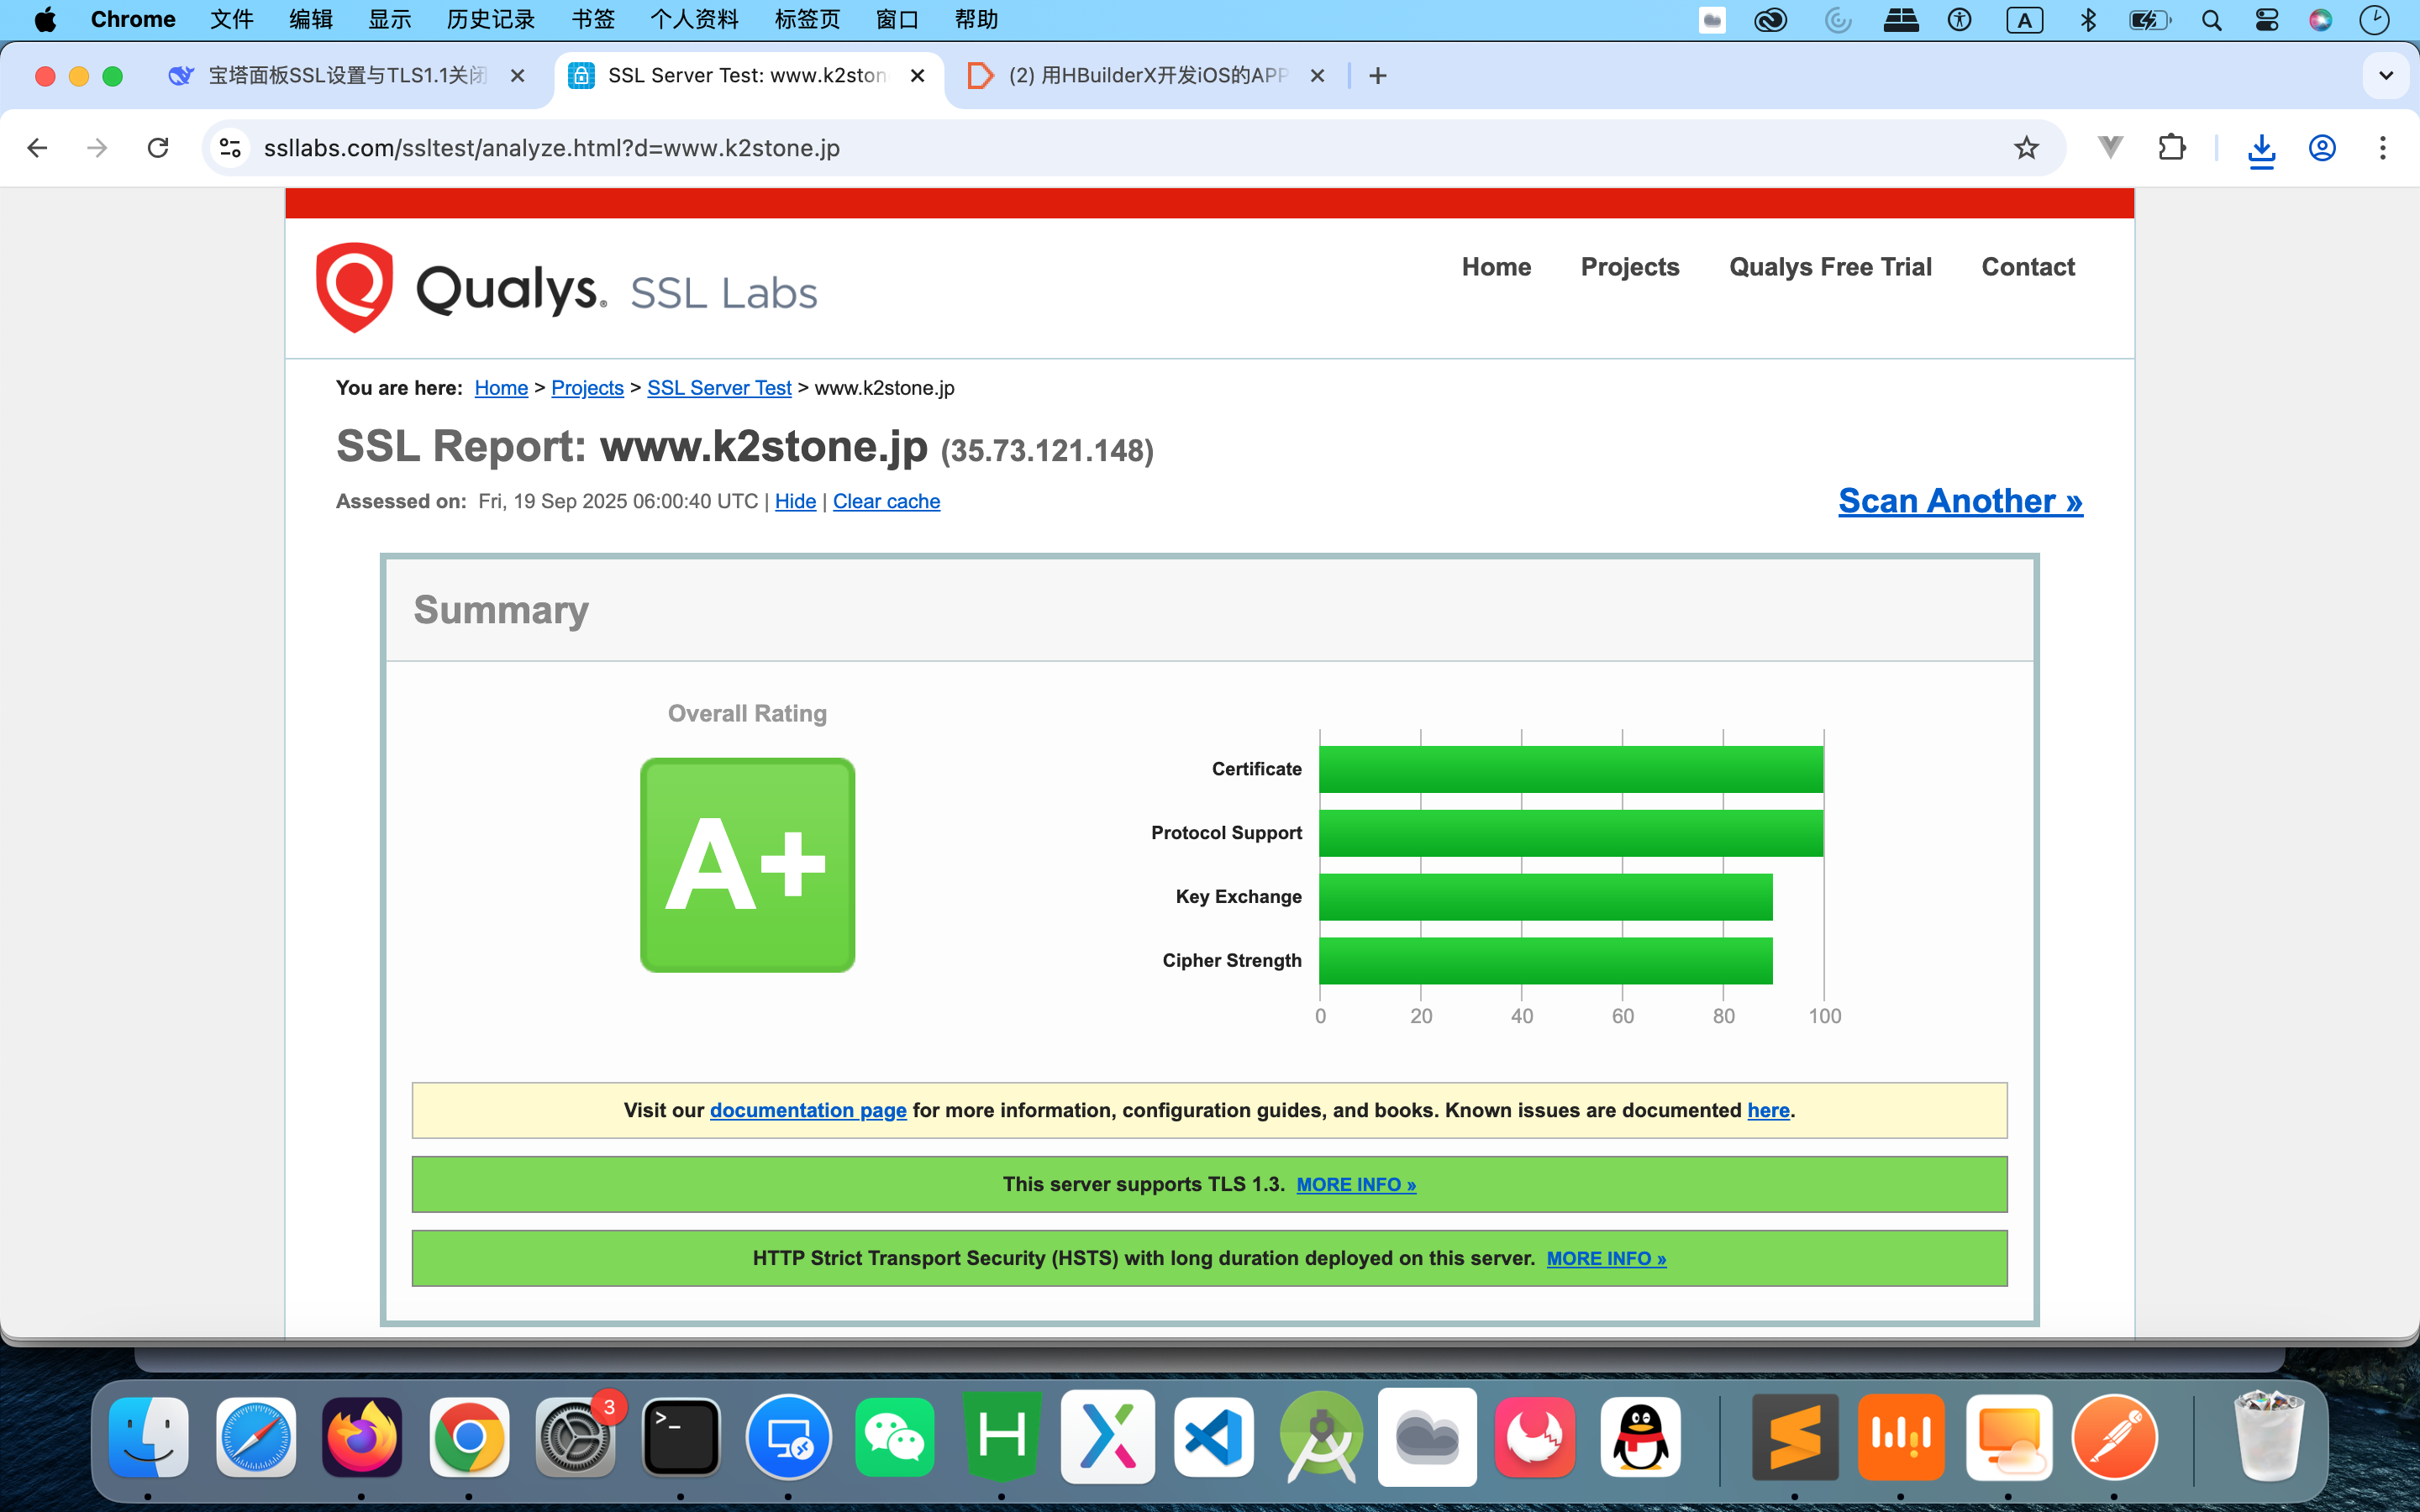
Task: Click the browser back arrow
Action: [38, 148]
